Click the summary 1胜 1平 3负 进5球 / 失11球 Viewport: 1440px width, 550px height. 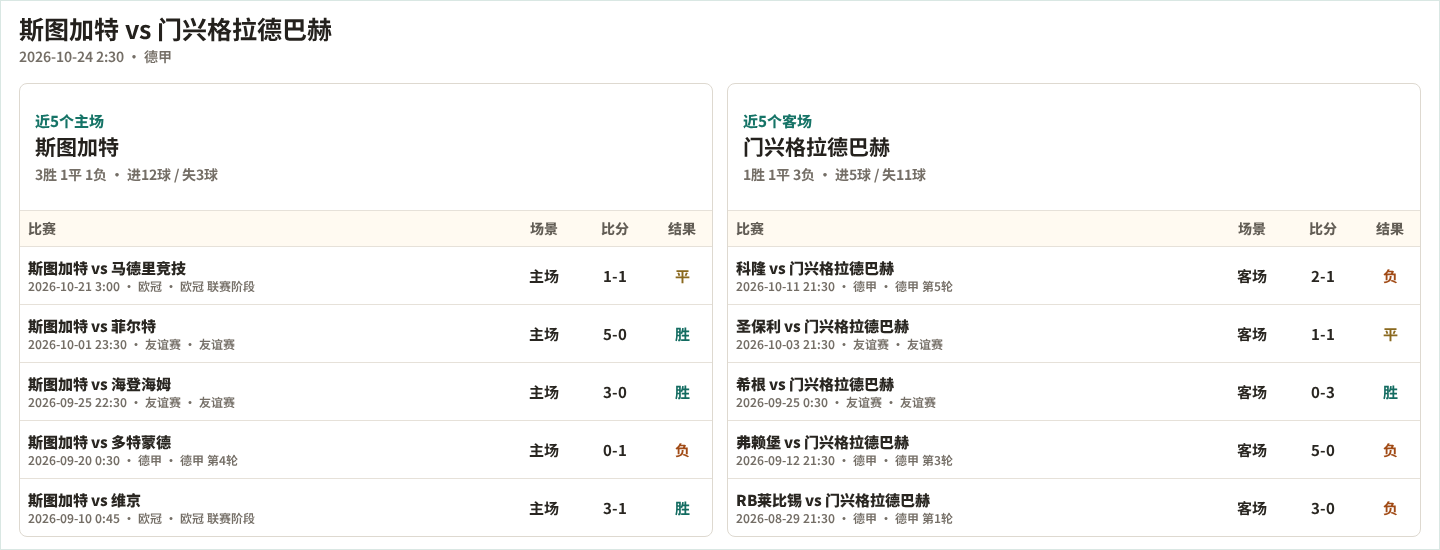(834, 175)
